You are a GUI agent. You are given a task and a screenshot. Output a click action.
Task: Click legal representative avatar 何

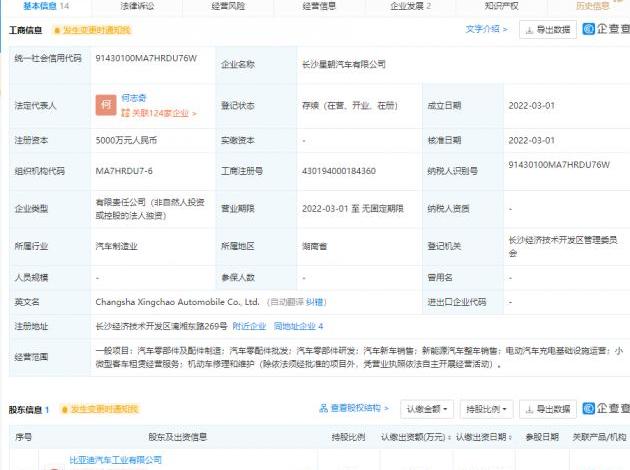pyautogui.click(x=106, y=105)
